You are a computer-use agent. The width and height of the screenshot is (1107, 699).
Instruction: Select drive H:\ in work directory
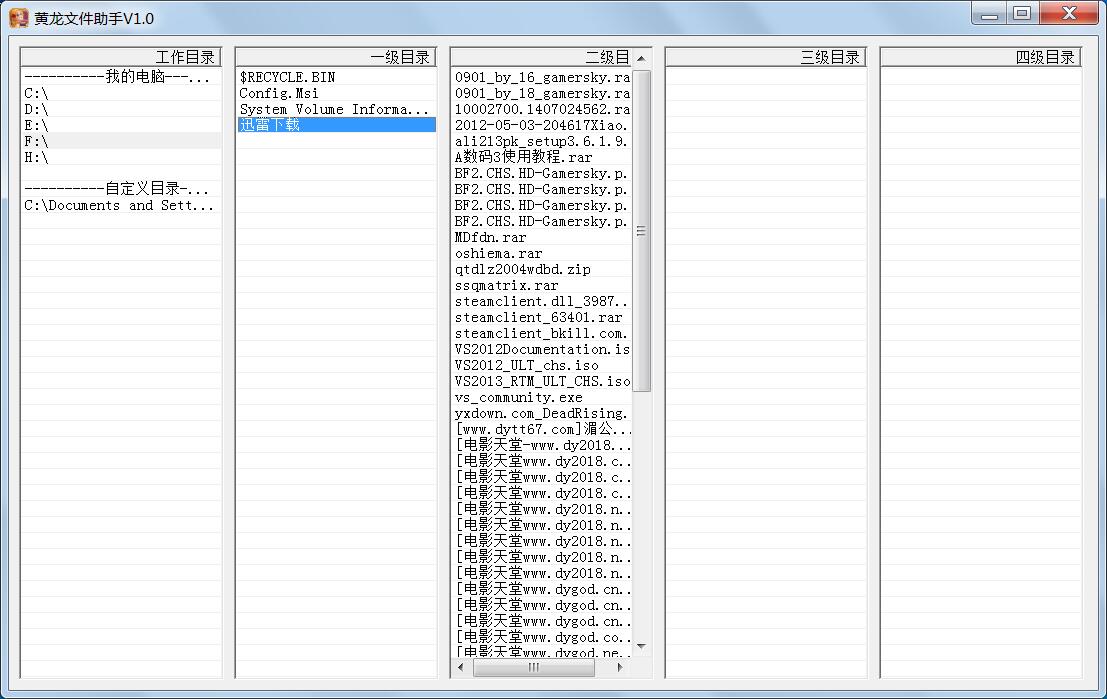coord(121,157)
